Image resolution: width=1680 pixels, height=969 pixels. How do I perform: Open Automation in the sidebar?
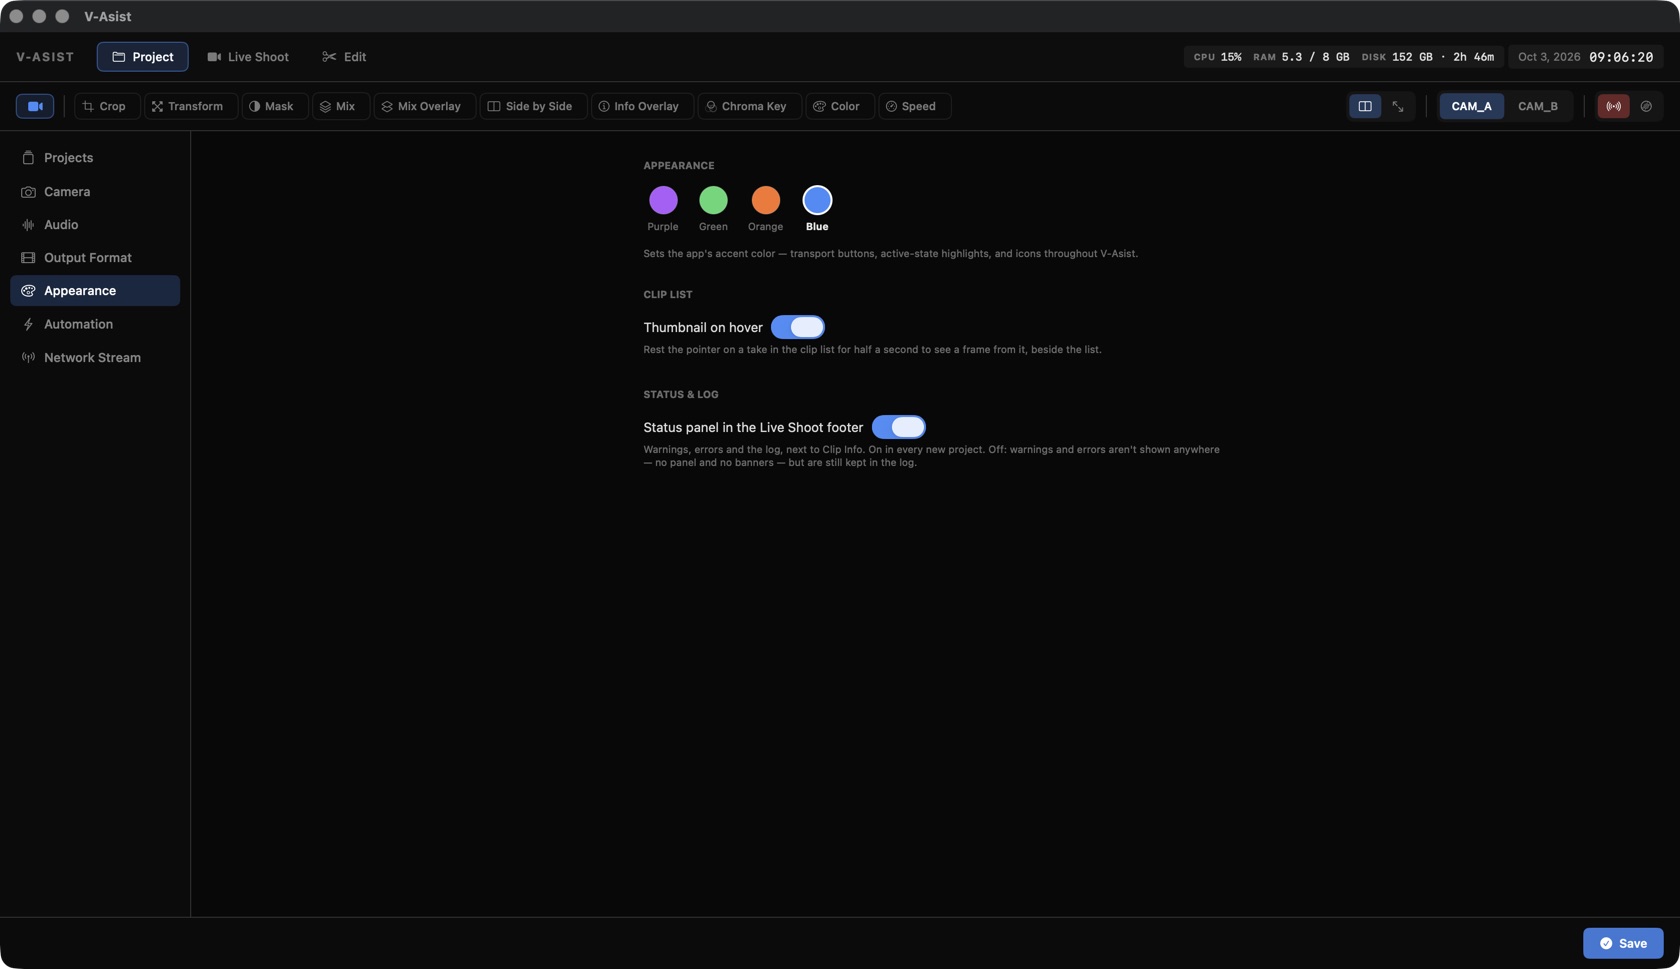pyautogui.click(x=95, y=324)
